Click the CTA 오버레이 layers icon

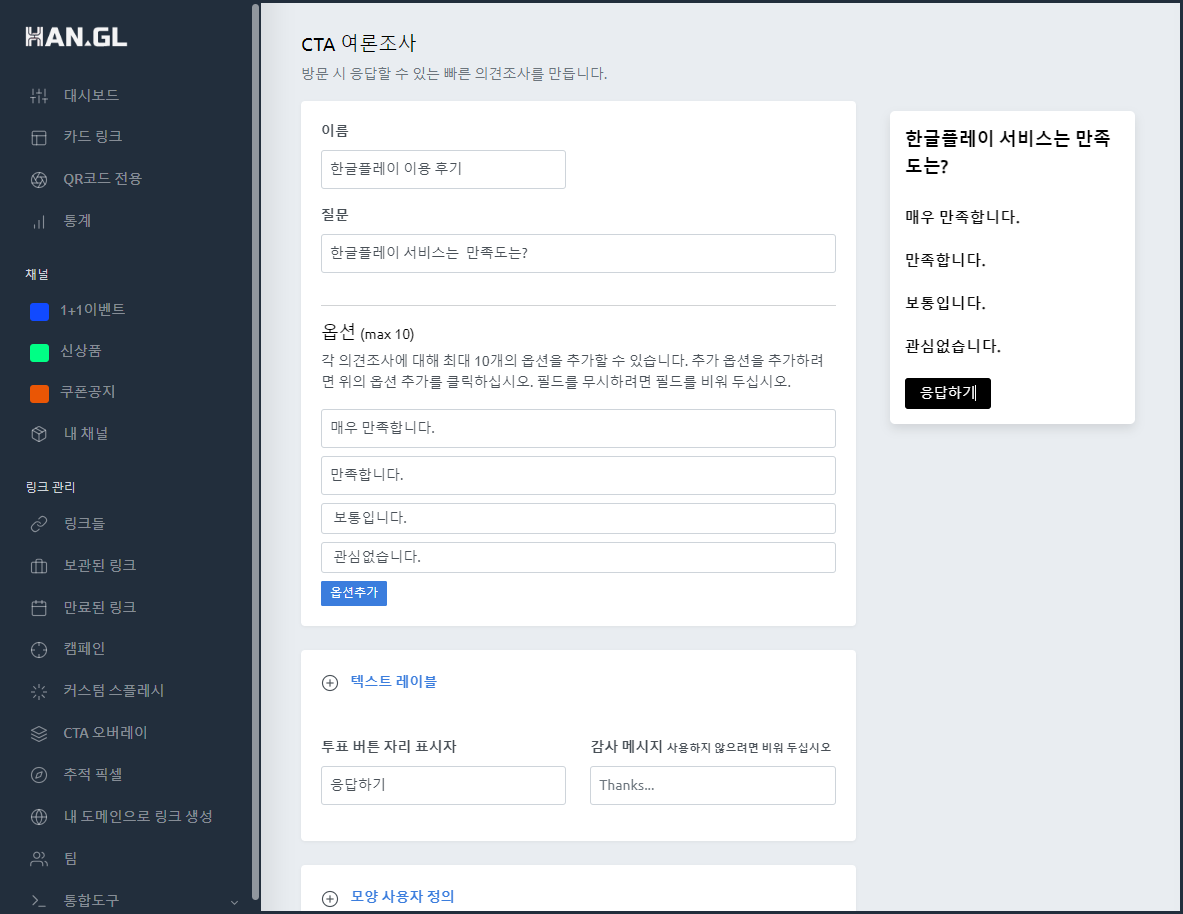(39, 734)
